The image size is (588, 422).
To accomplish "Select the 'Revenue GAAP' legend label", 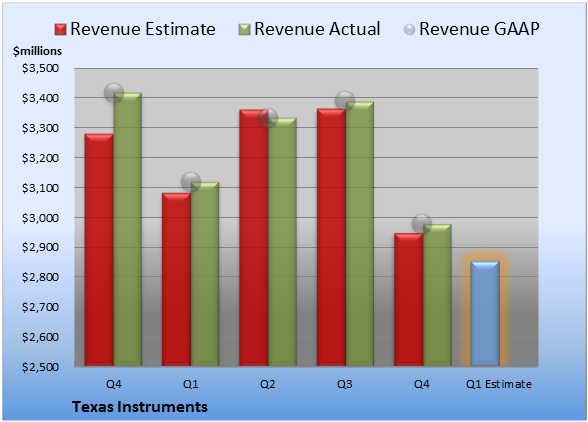I will point(479,29).
